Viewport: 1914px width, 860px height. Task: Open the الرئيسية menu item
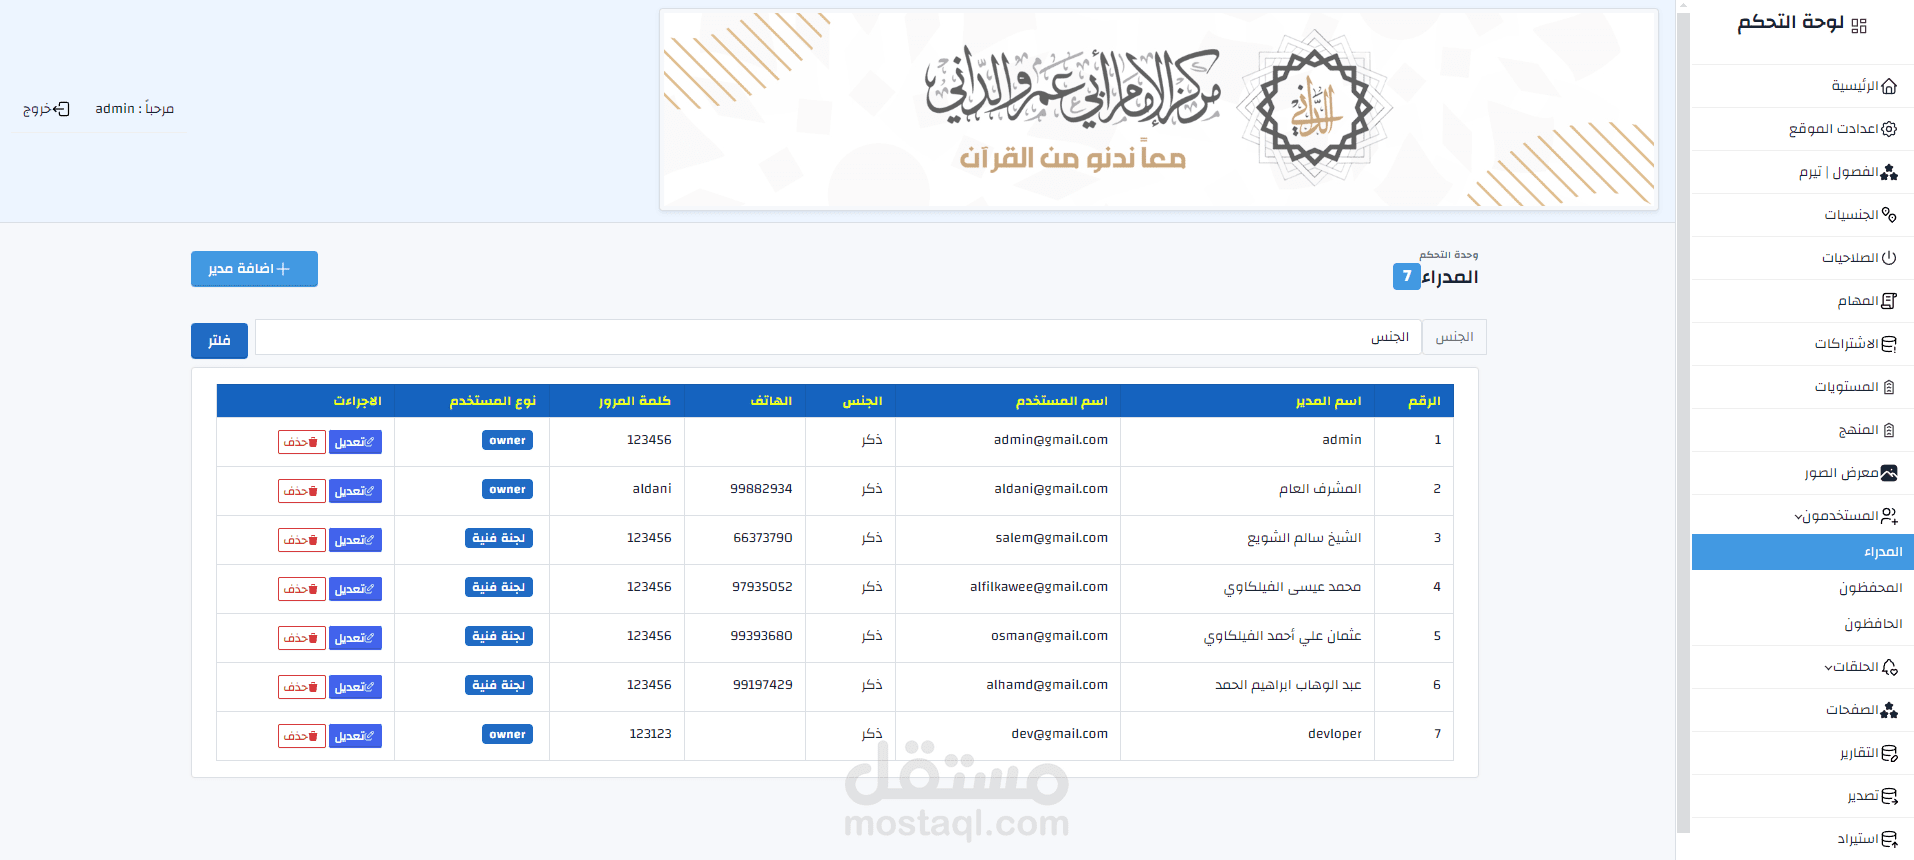(1803, 86)
